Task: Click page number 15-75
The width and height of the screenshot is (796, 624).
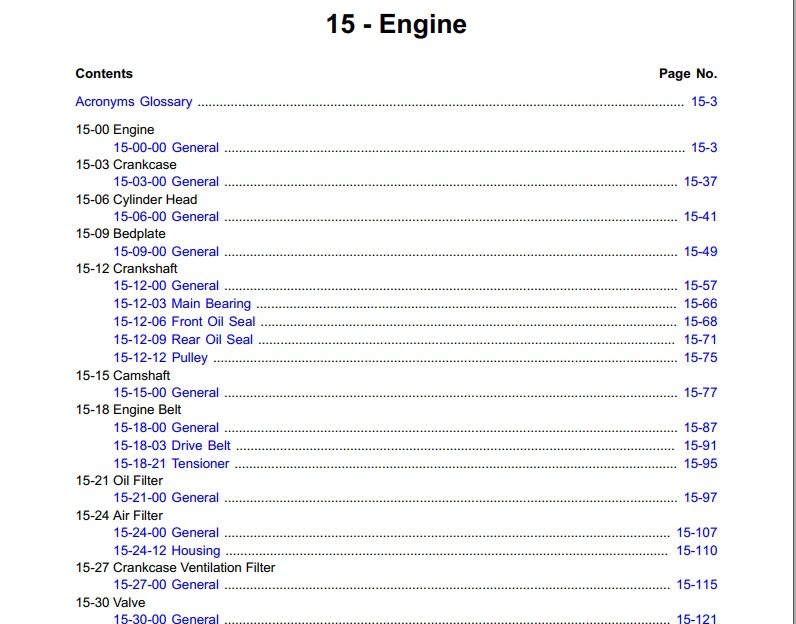Action: [x=701, y=357]
